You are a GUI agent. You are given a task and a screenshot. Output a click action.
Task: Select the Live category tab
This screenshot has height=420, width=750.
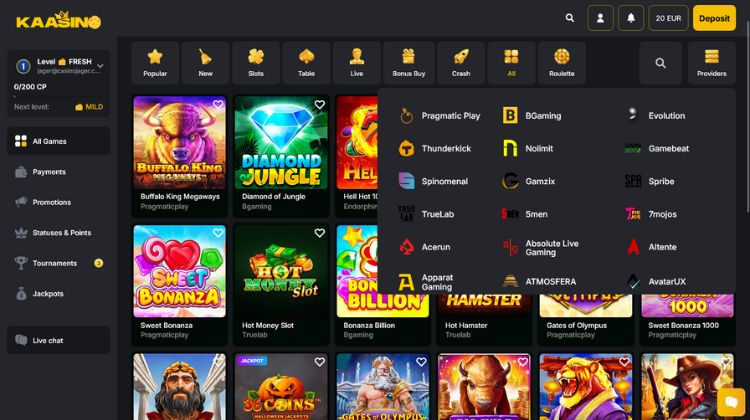[357, 63]
